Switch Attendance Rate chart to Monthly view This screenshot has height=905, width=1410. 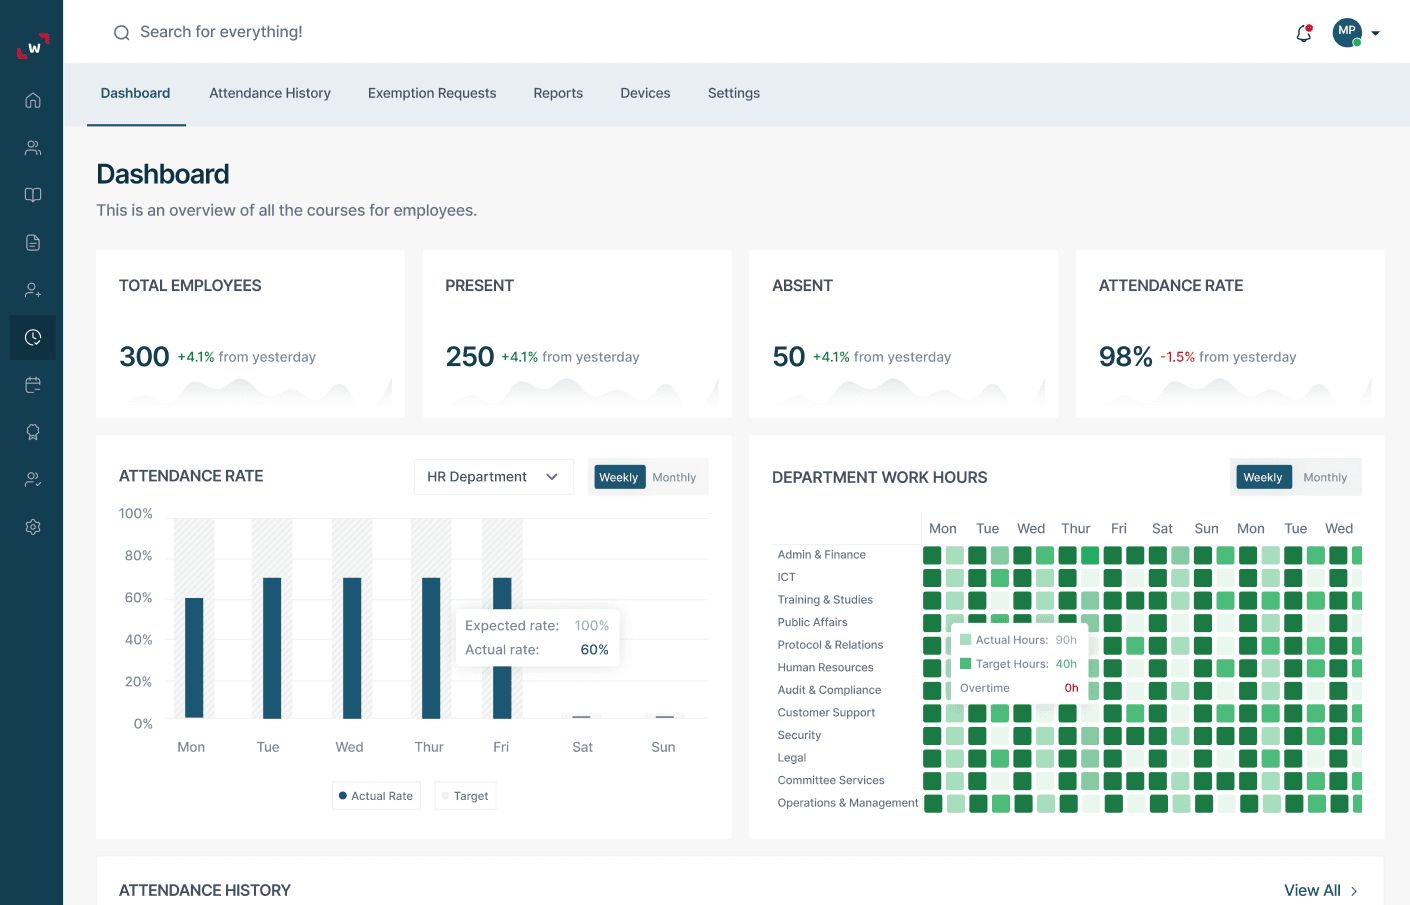(674, 477)
